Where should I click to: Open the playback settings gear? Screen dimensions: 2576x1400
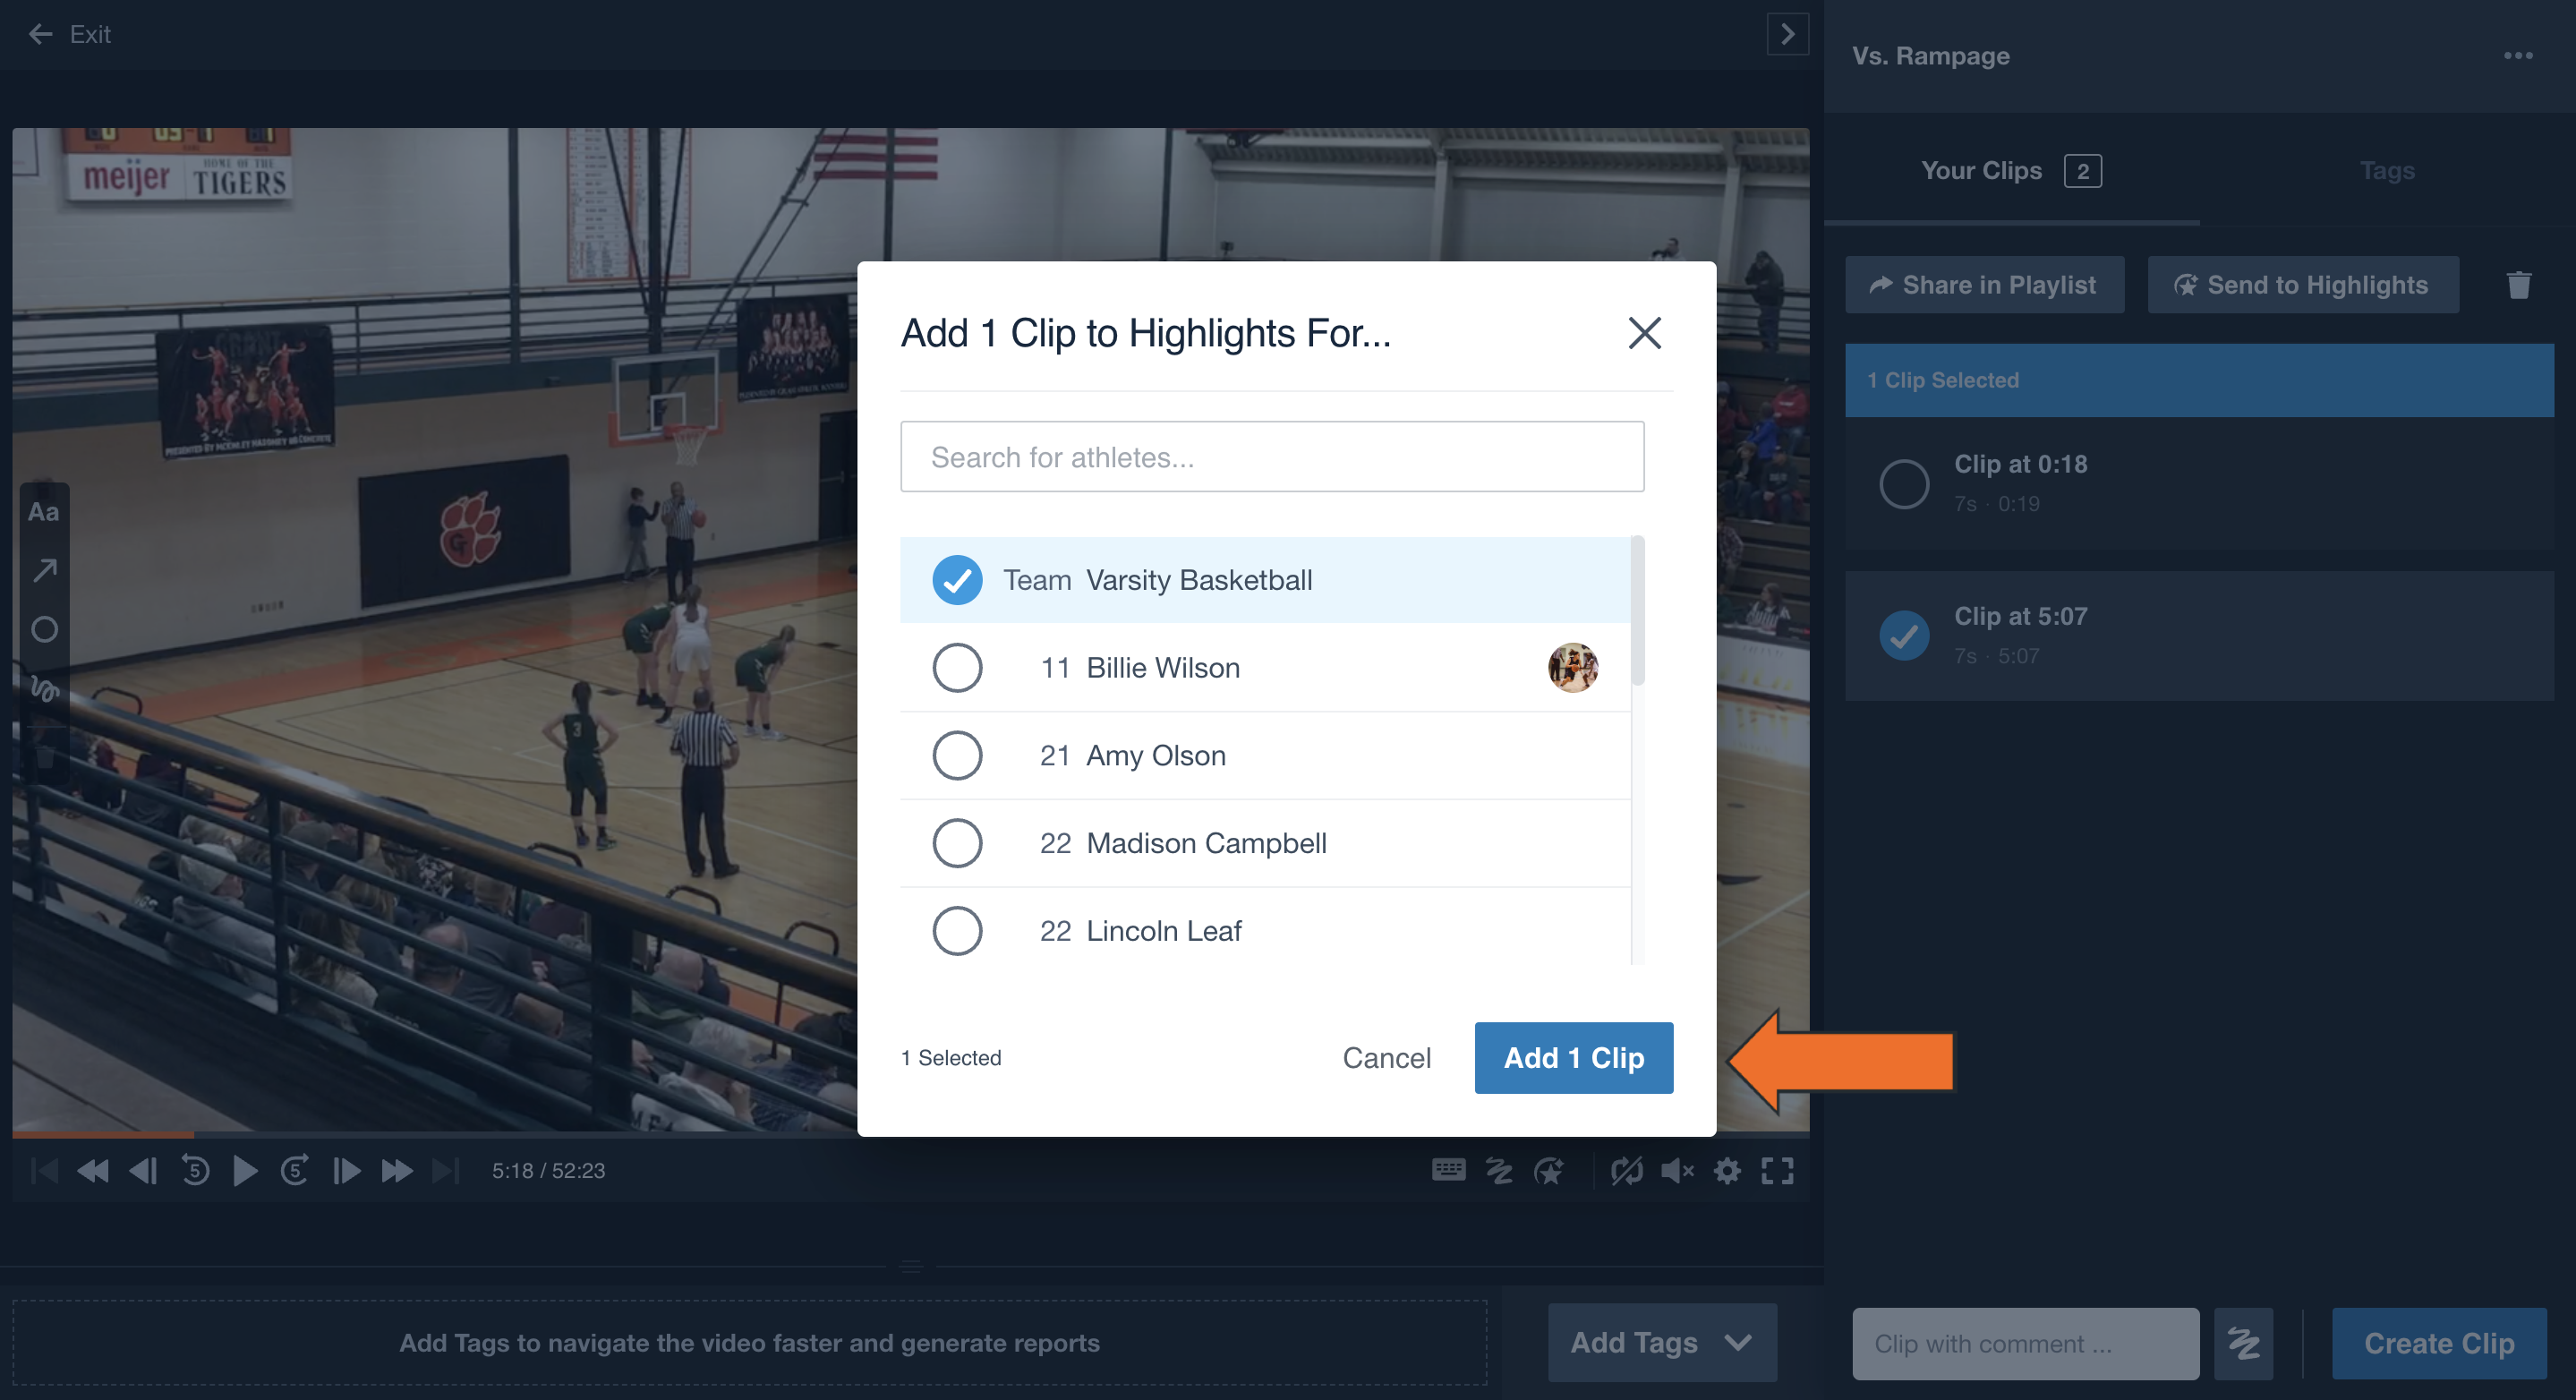(x=1727, y=1170)
